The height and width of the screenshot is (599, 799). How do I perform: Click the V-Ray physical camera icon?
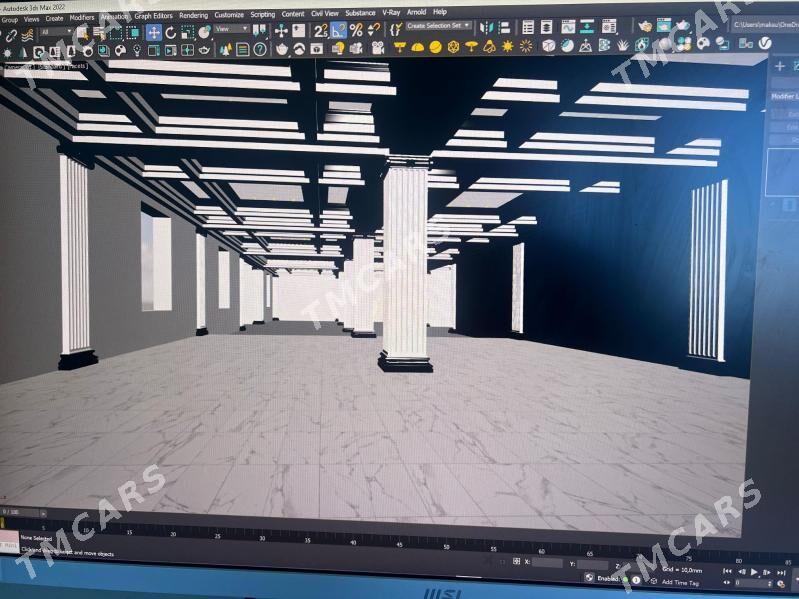(378, 48)
